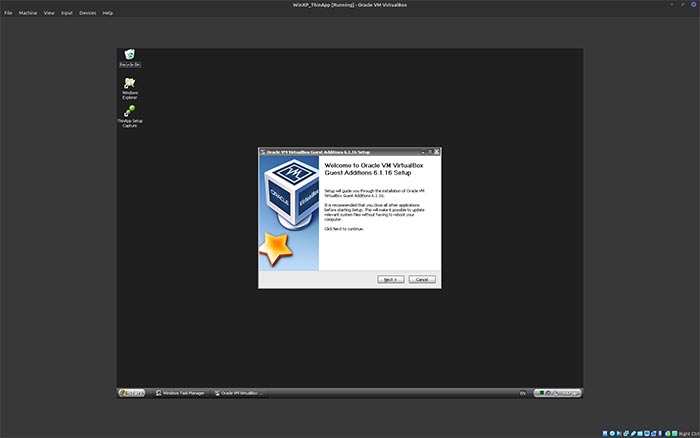Click the display status icon
The width and height of the screenshot is (700, 438).
647,433
